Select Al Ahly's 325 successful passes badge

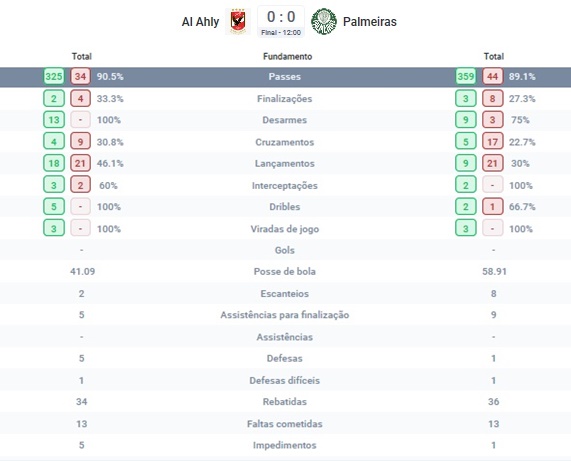[x=54, y=76]
